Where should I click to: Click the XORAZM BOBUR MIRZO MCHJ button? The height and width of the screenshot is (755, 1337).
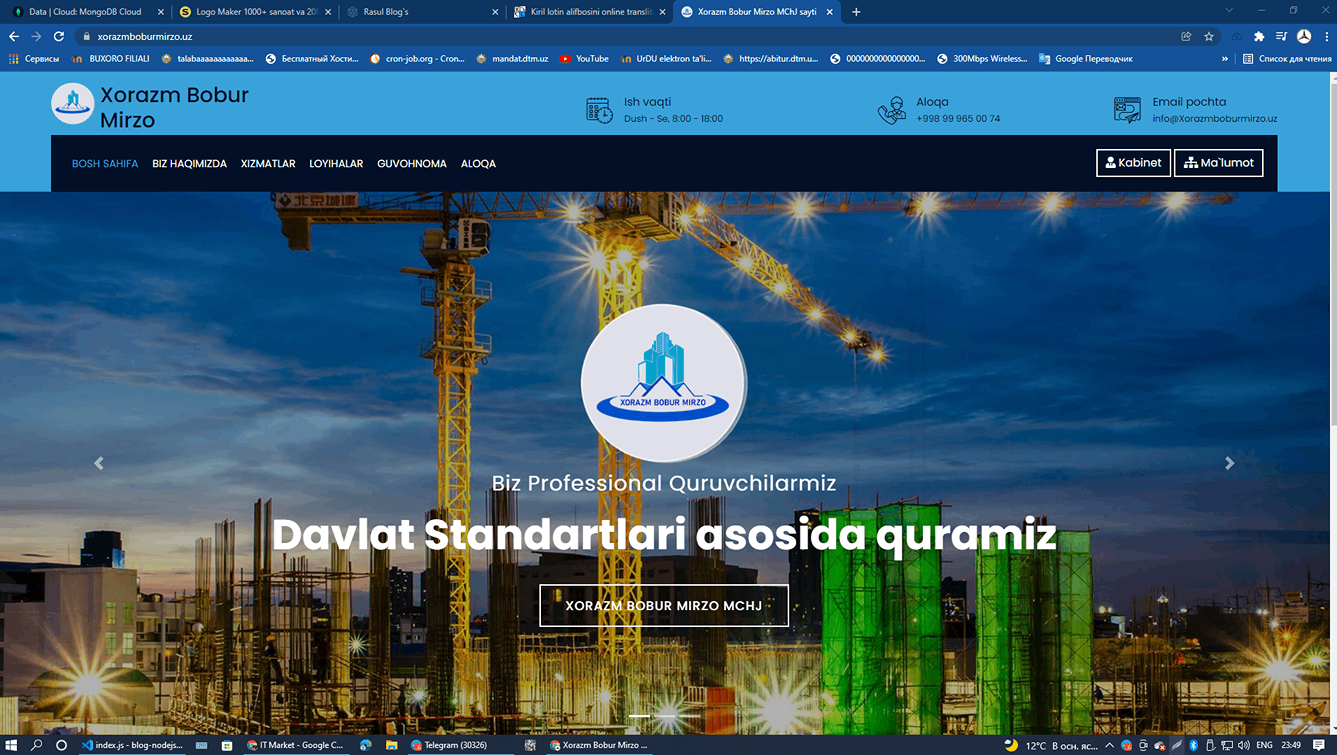(x=663, y=606)
